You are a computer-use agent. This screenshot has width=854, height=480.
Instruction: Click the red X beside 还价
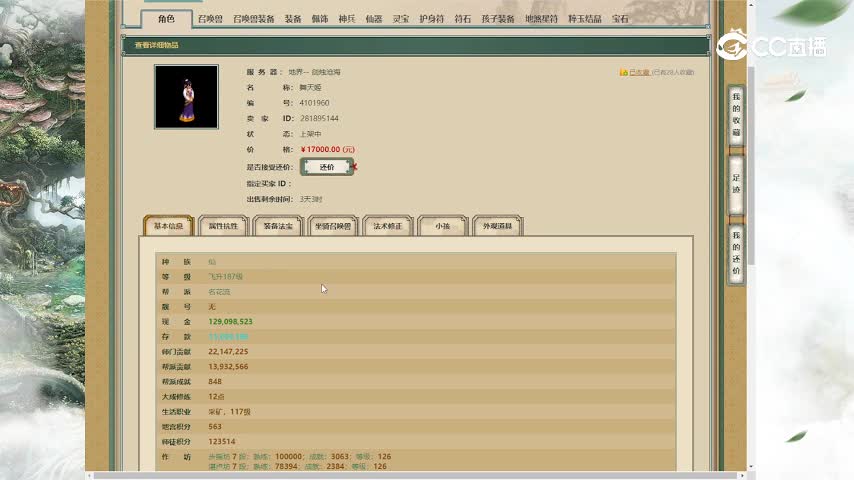pos(355,166)
